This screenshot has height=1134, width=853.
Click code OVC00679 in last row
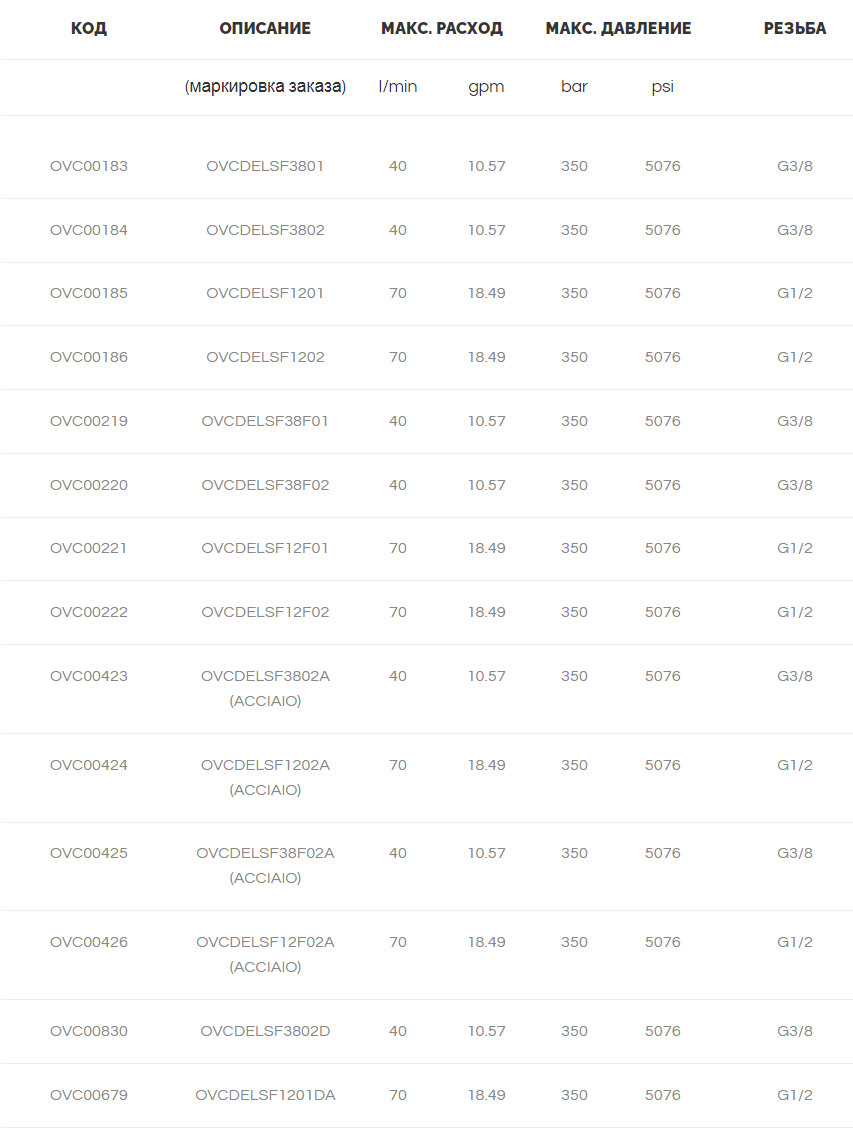(88, 1095)
